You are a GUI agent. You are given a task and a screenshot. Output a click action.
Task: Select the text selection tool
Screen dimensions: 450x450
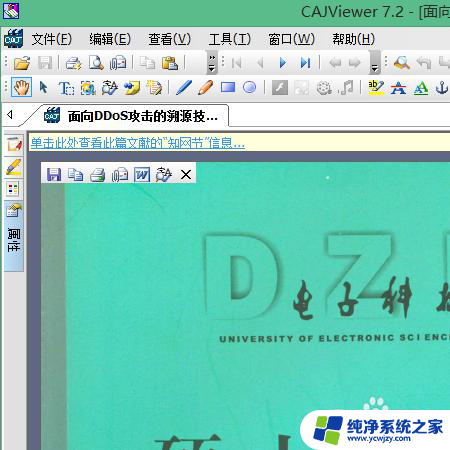(x=66, y=88)
